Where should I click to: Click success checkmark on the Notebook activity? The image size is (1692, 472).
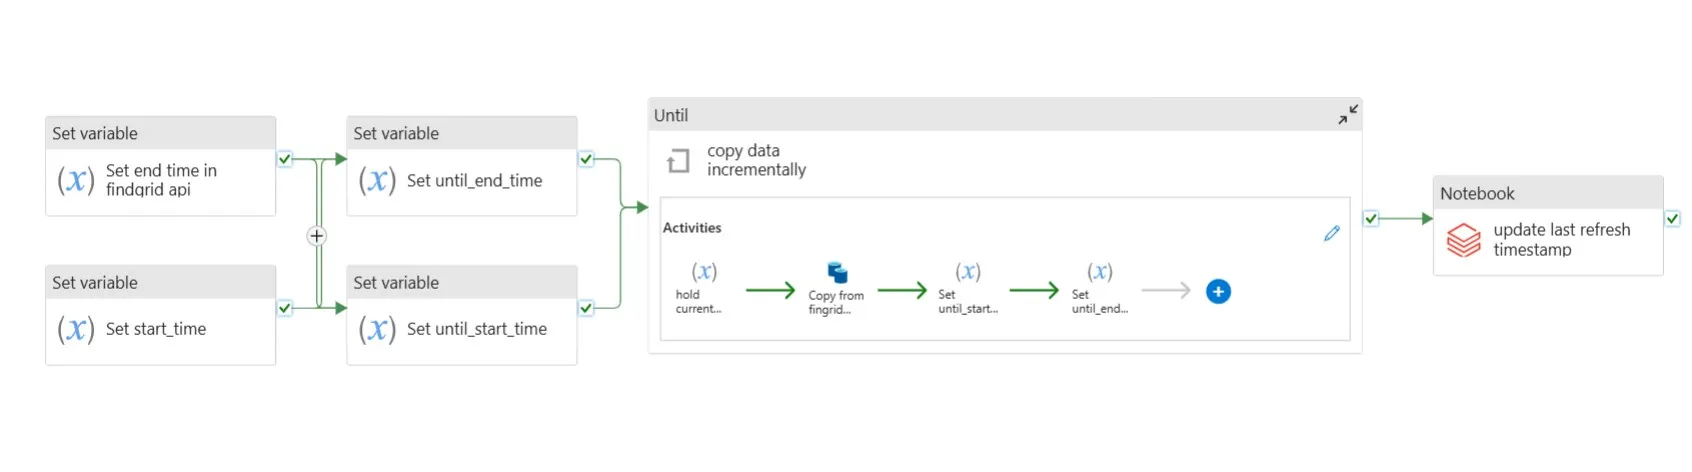pos(1672,218)
